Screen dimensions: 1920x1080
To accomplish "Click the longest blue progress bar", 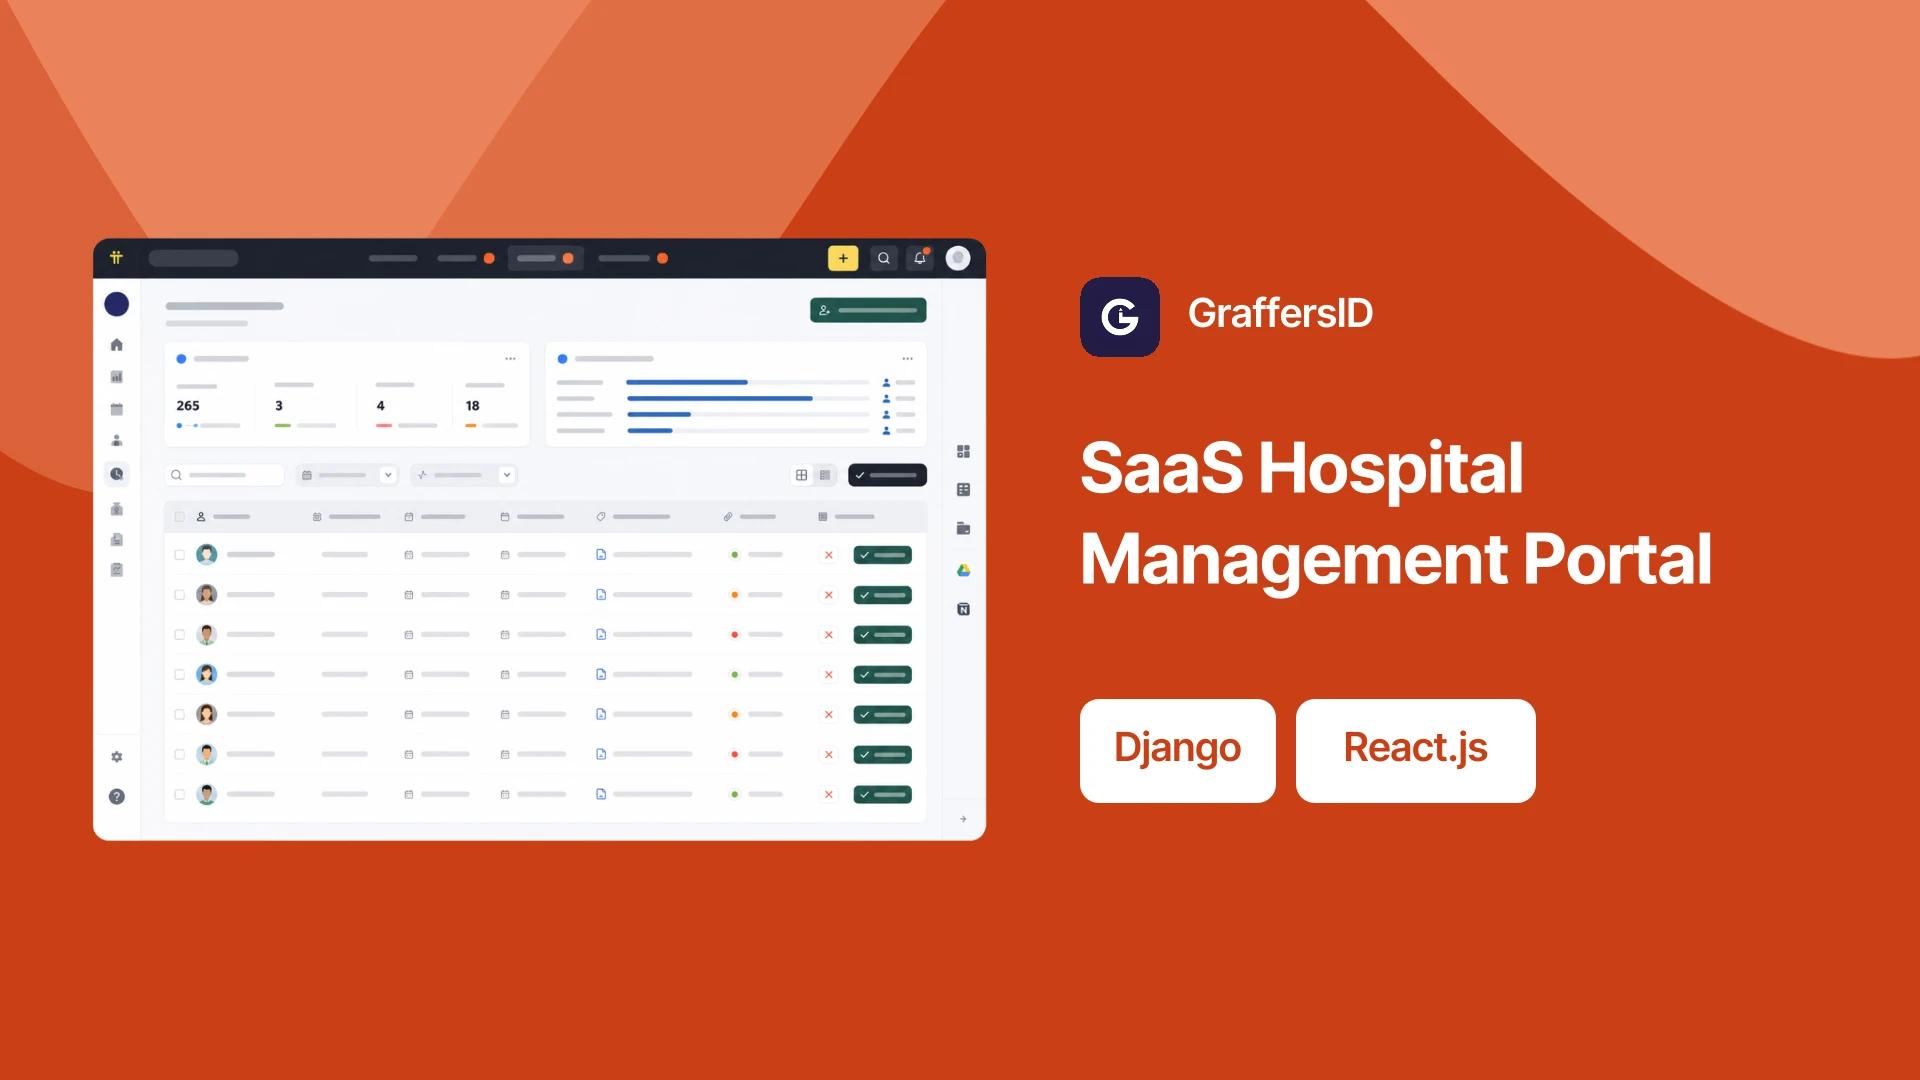I will pos(720,398).
